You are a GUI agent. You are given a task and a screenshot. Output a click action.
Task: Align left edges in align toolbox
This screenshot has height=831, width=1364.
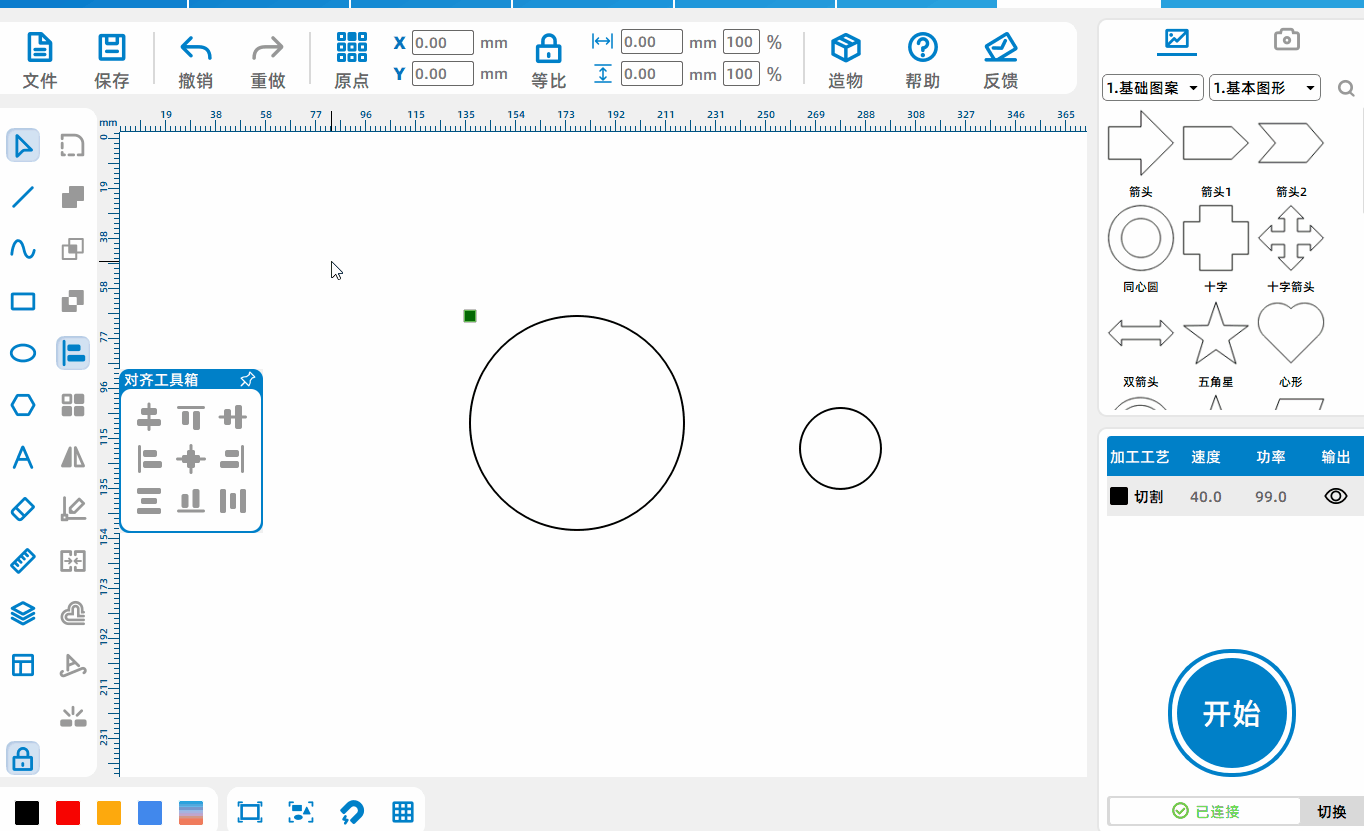[x=149, y=459]
